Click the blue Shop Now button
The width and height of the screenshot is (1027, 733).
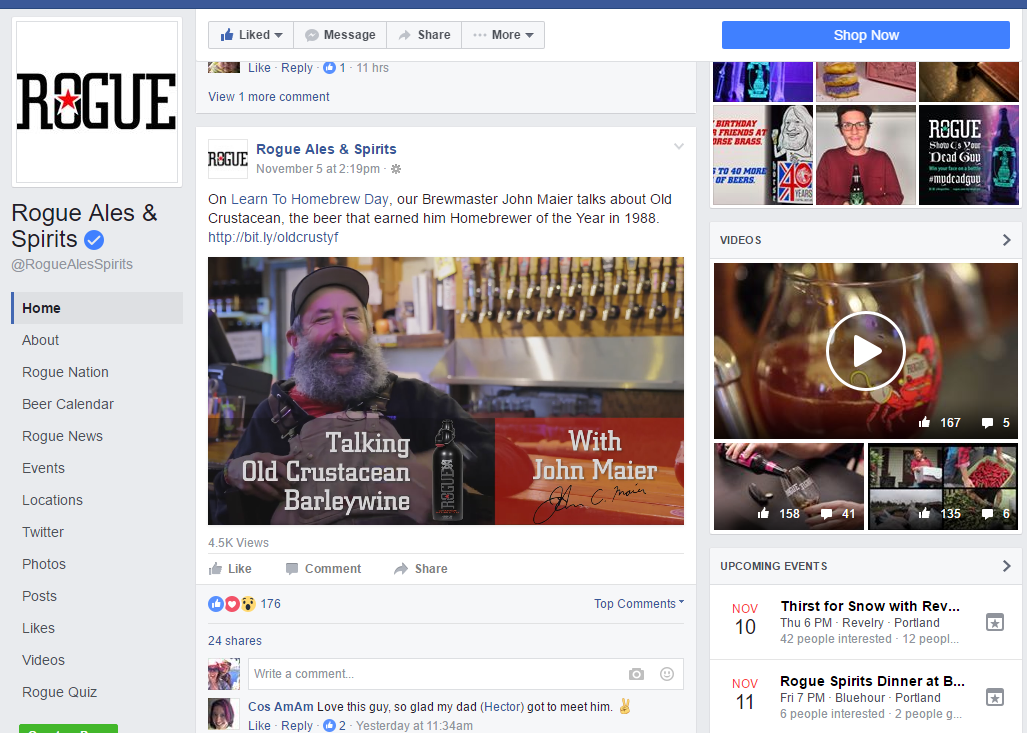tap(866, 35)
